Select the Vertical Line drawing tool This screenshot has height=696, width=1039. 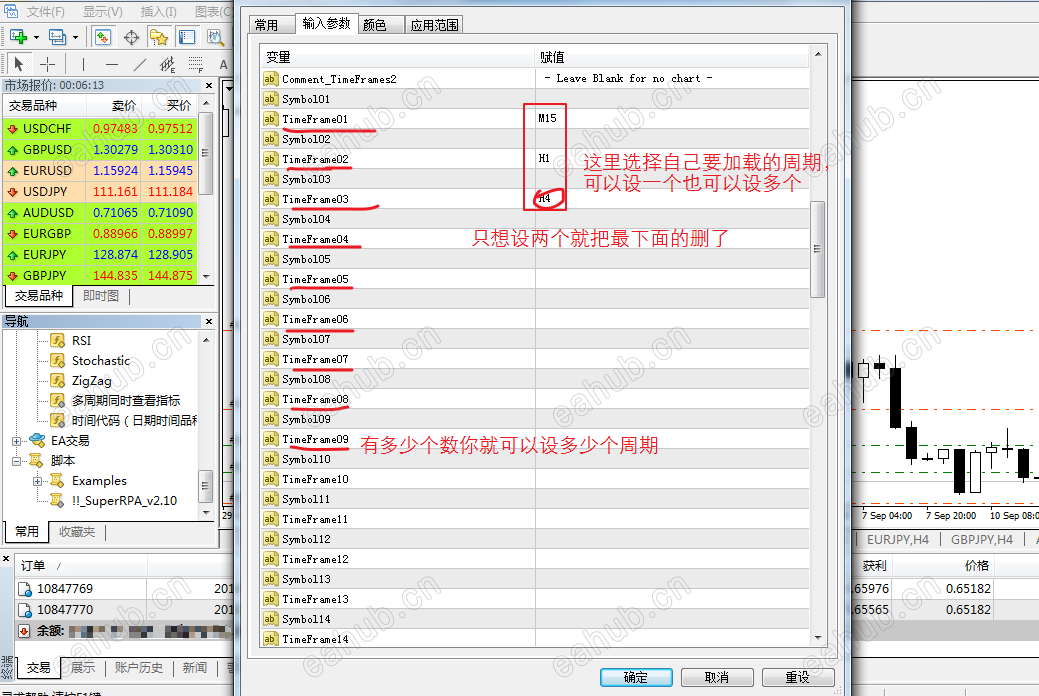[83, 64]
